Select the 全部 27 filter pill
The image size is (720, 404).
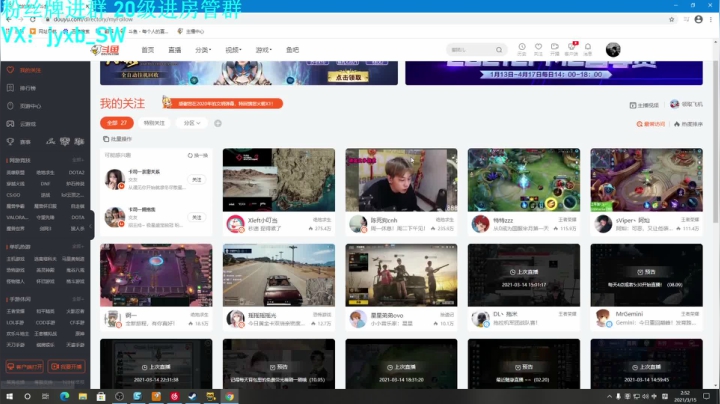tap(117, 123)
